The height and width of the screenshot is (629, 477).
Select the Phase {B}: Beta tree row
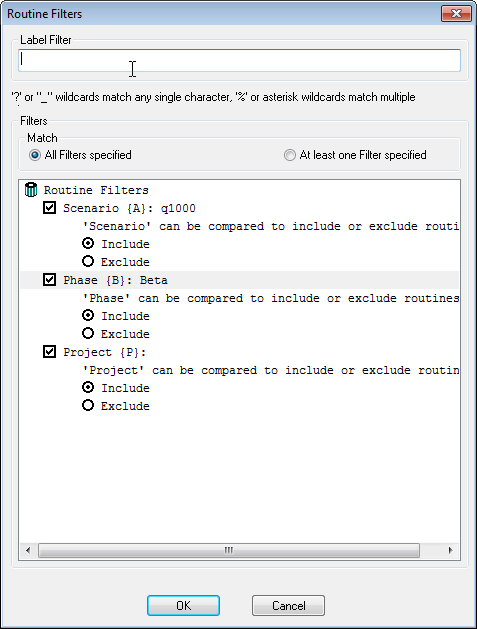pyautogui.click(x=240, y=280)
